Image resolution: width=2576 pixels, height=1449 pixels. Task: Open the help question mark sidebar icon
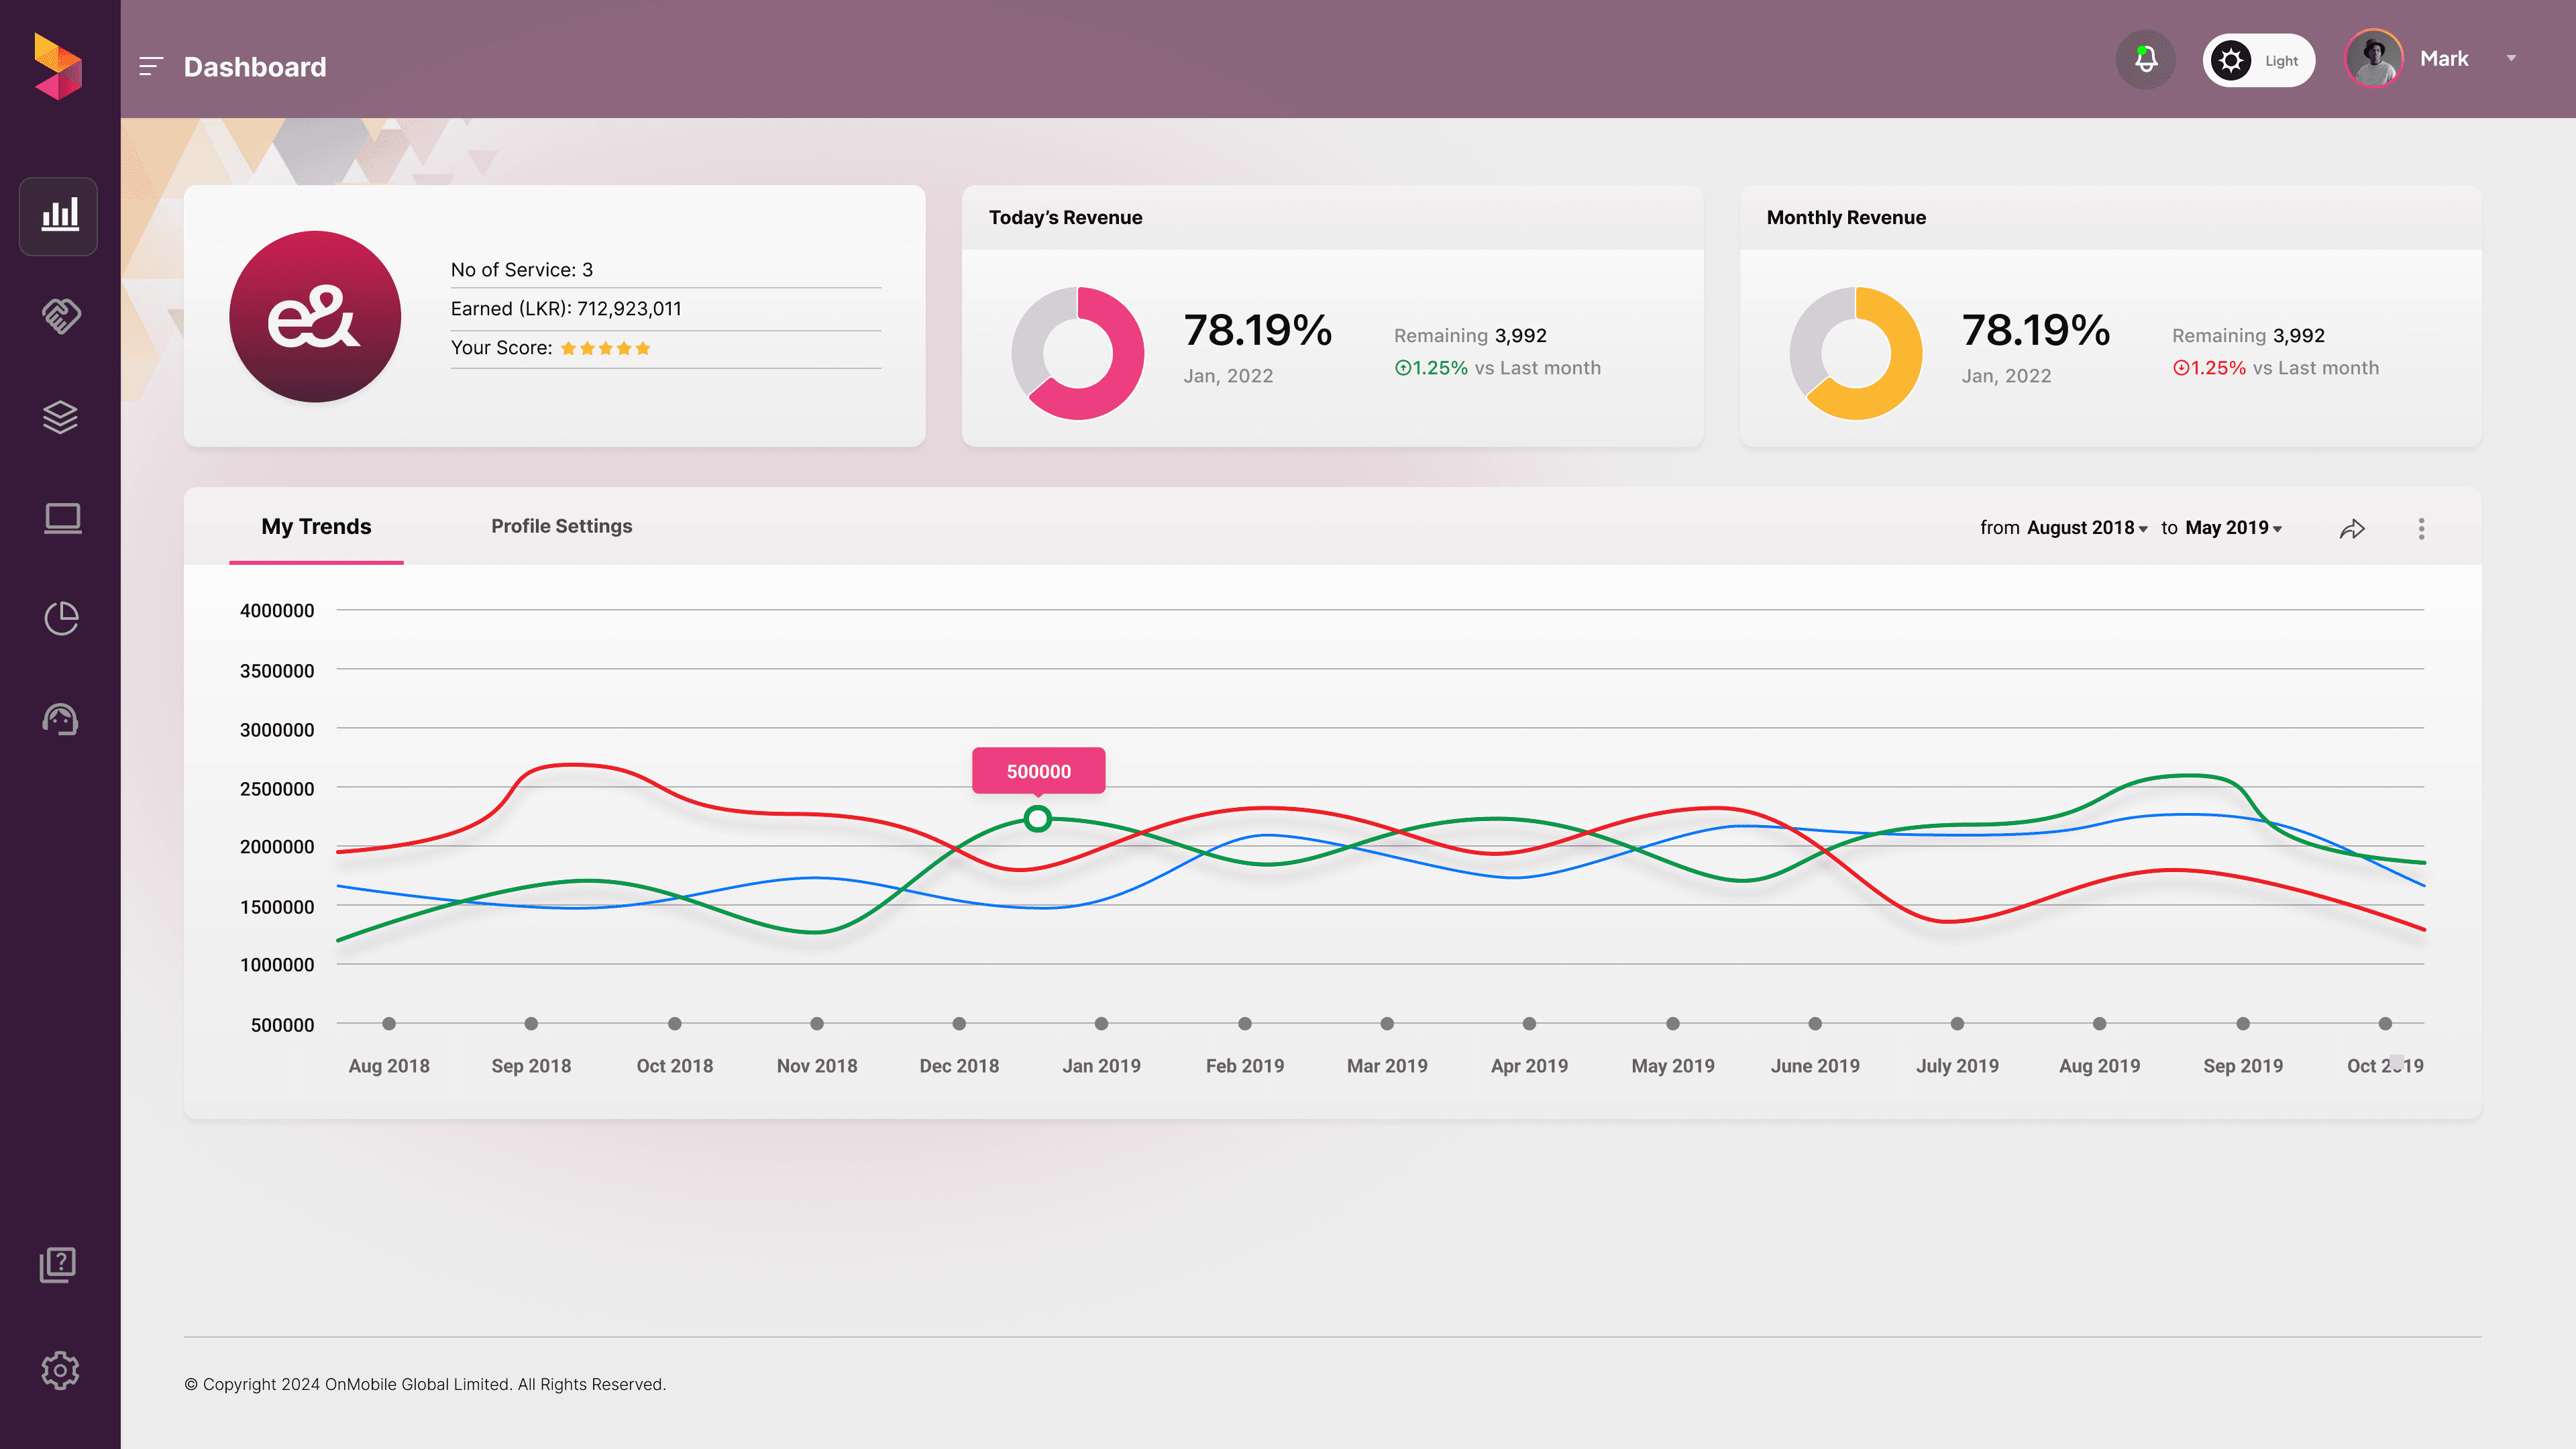pyautogui.click(x=58, y=1265)
